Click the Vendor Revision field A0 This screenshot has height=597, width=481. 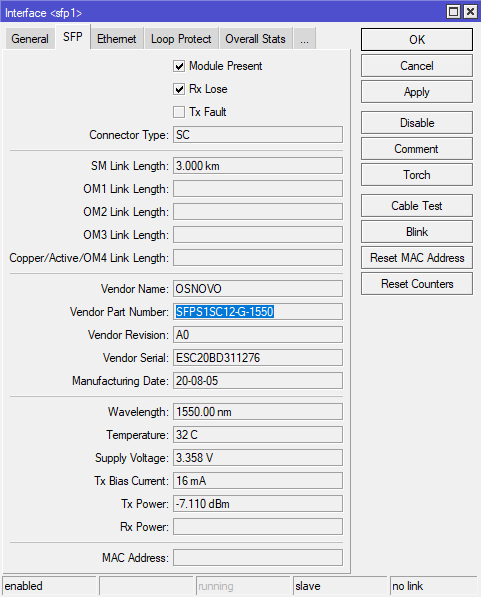258,335
